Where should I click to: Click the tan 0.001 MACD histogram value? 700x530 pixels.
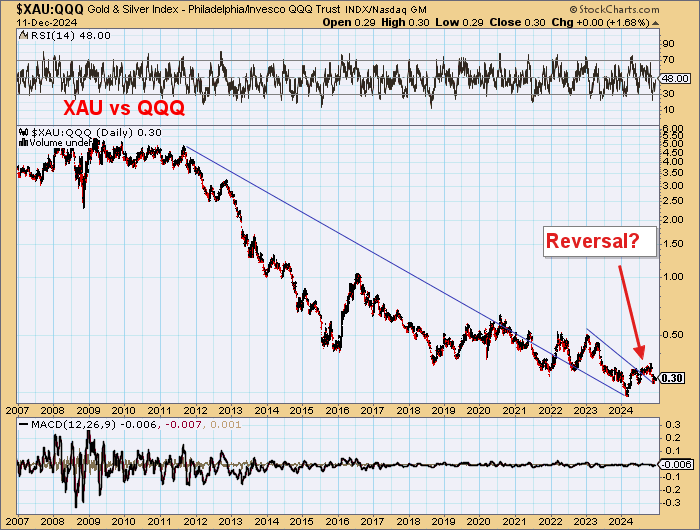coord(226,425)
